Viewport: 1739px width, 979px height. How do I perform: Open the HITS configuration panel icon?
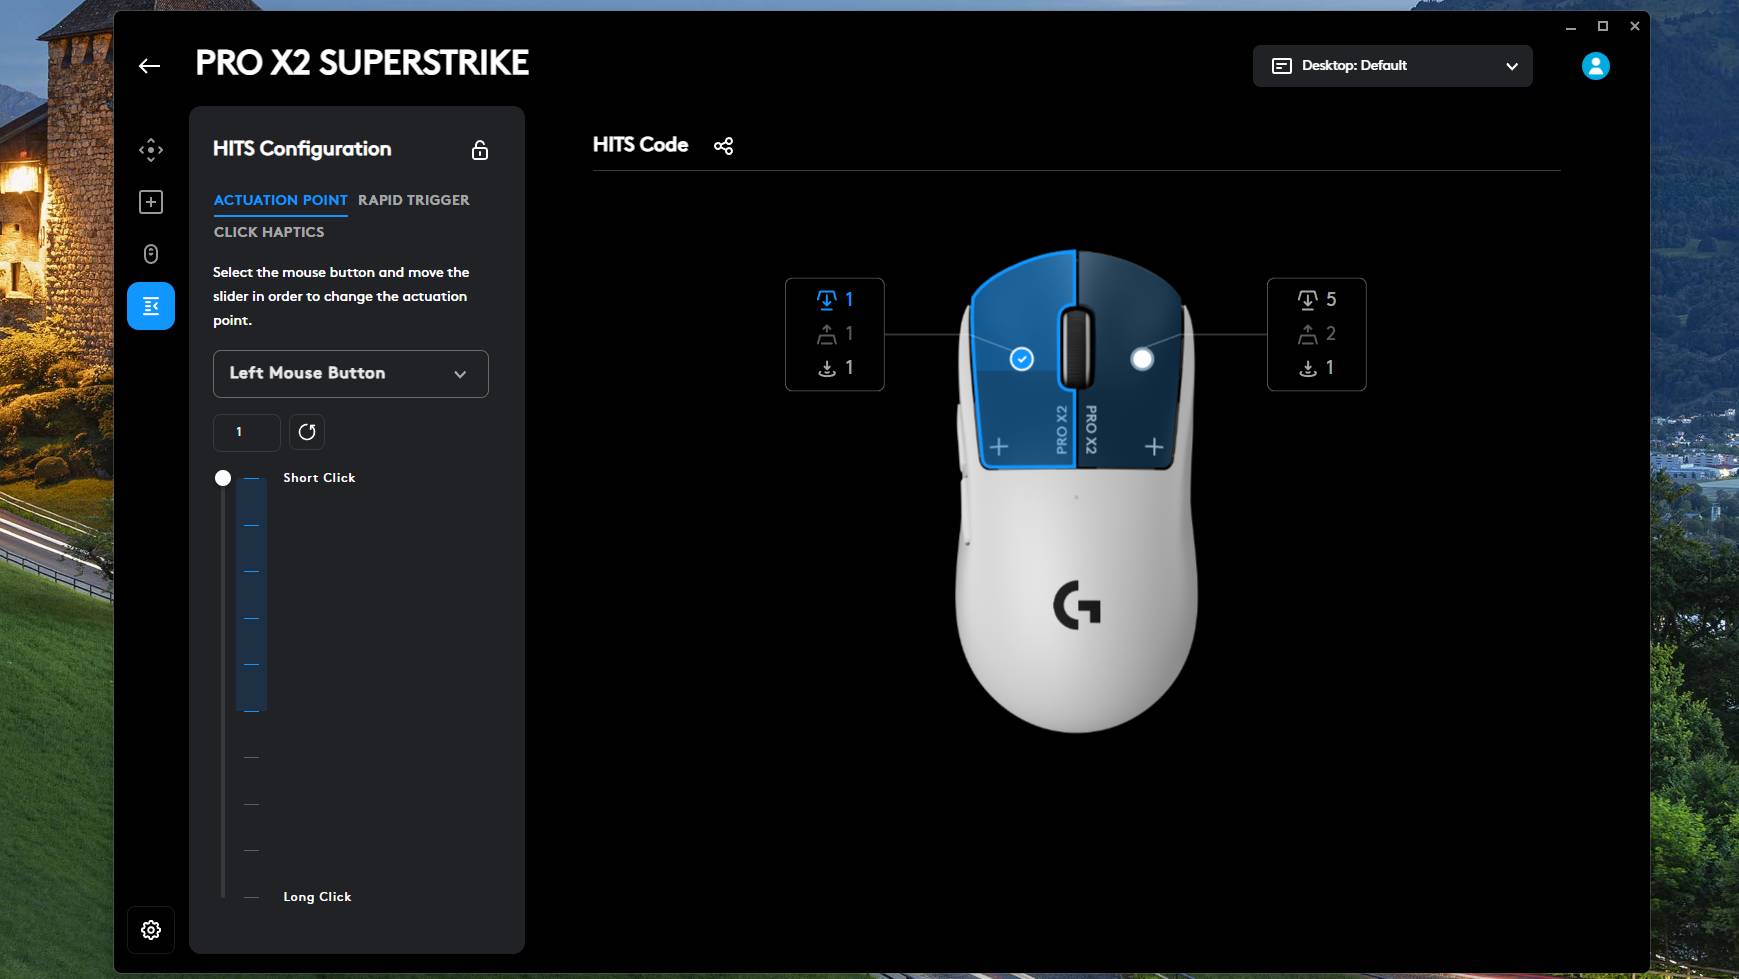pos(151,305)
